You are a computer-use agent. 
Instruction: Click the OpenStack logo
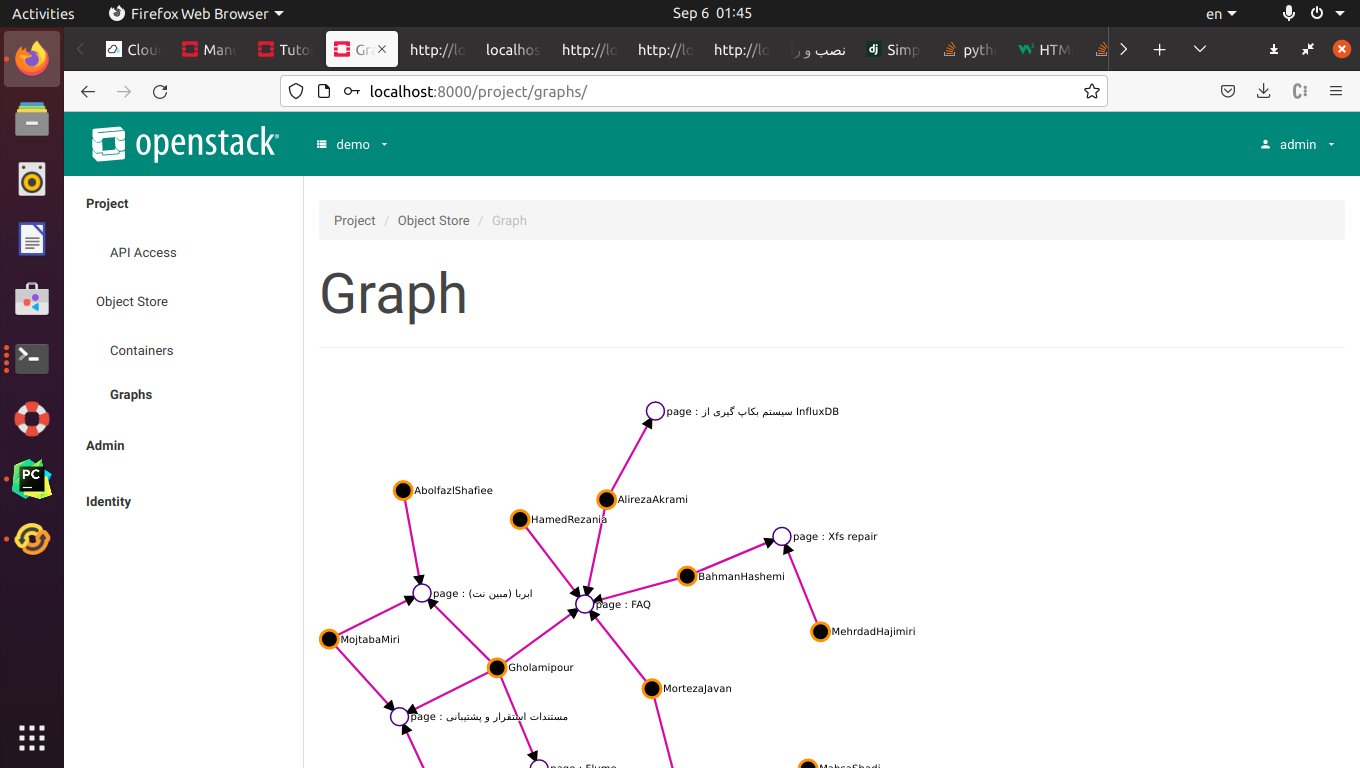[185, 144]
